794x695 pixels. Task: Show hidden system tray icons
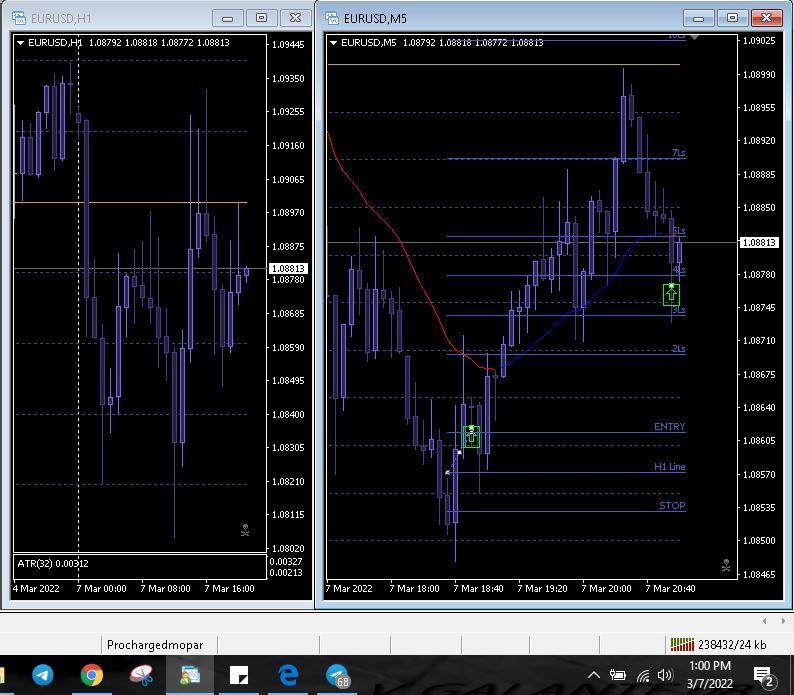pyautogui.click(x=593, y=676)
